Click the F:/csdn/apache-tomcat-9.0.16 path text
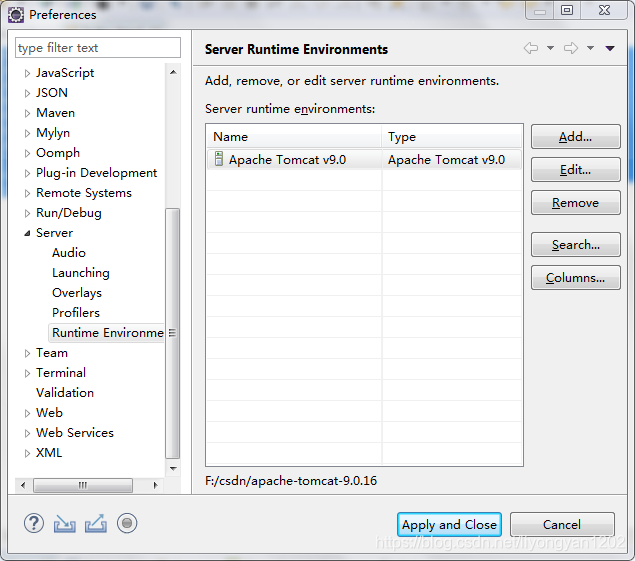 click(x=291, y=481)
